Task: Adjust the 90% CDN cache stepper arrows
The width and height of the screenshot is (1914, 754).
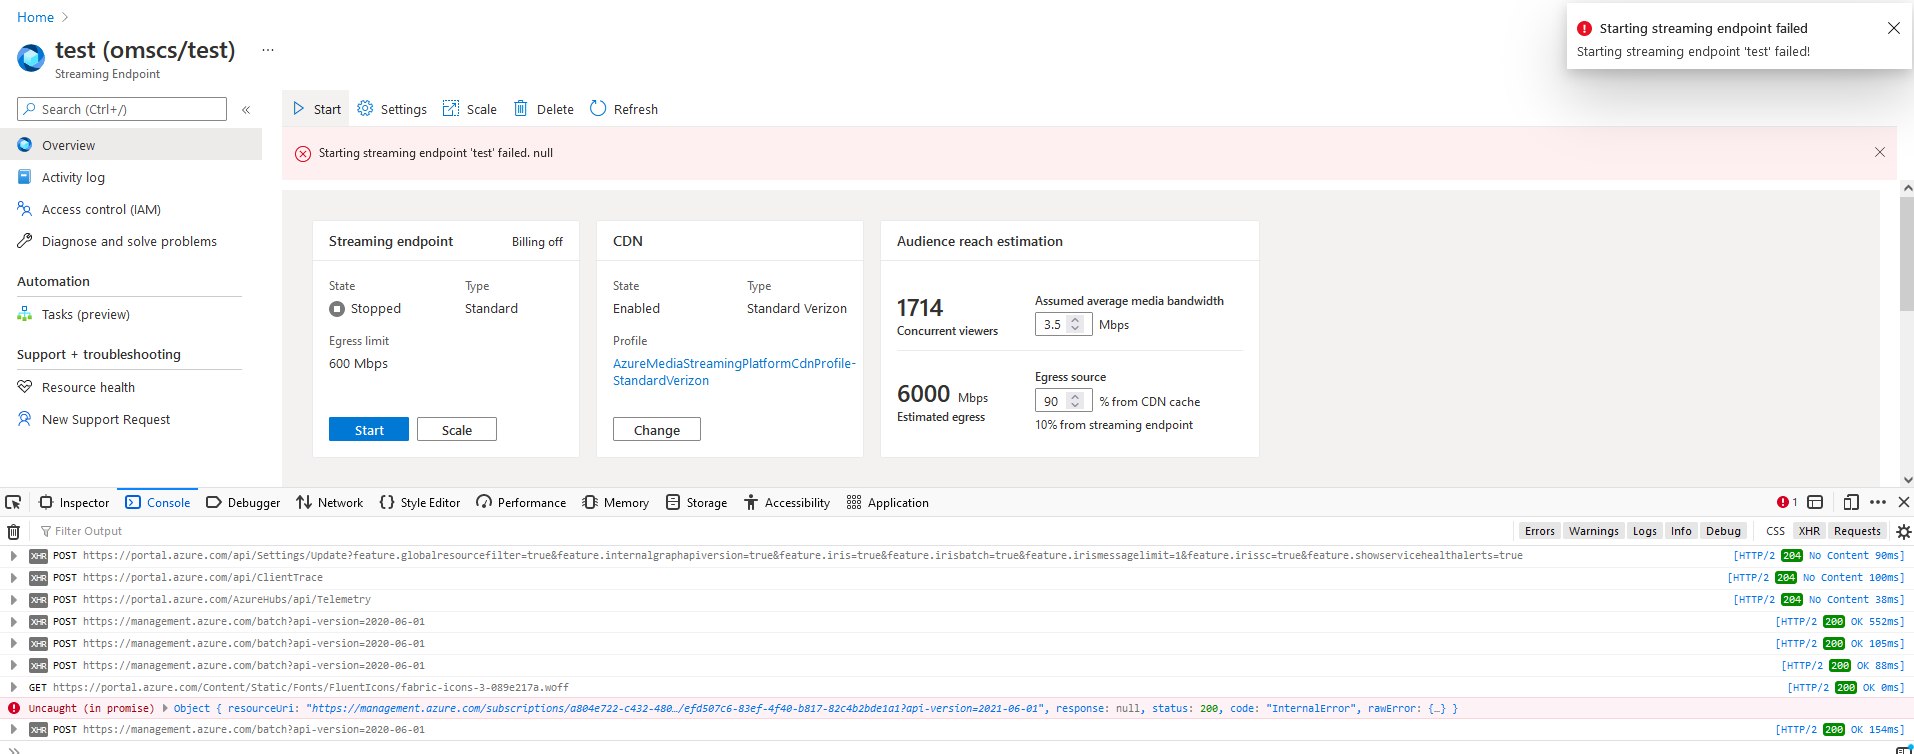Action: tap(1076, 401)
